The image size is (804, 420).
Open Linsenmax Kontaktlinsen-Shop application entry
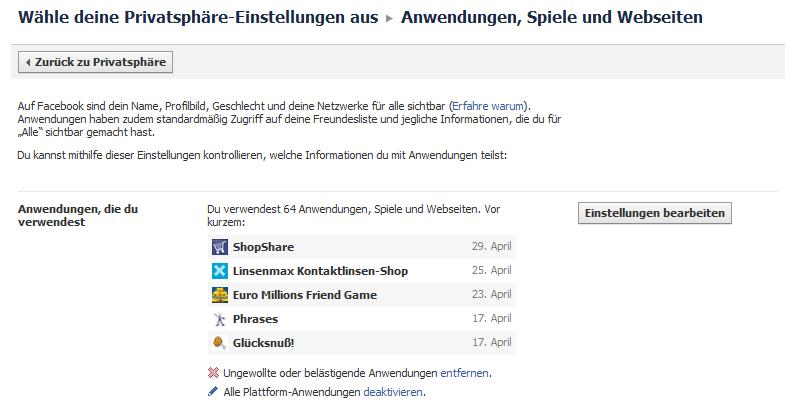pos(321,271)
